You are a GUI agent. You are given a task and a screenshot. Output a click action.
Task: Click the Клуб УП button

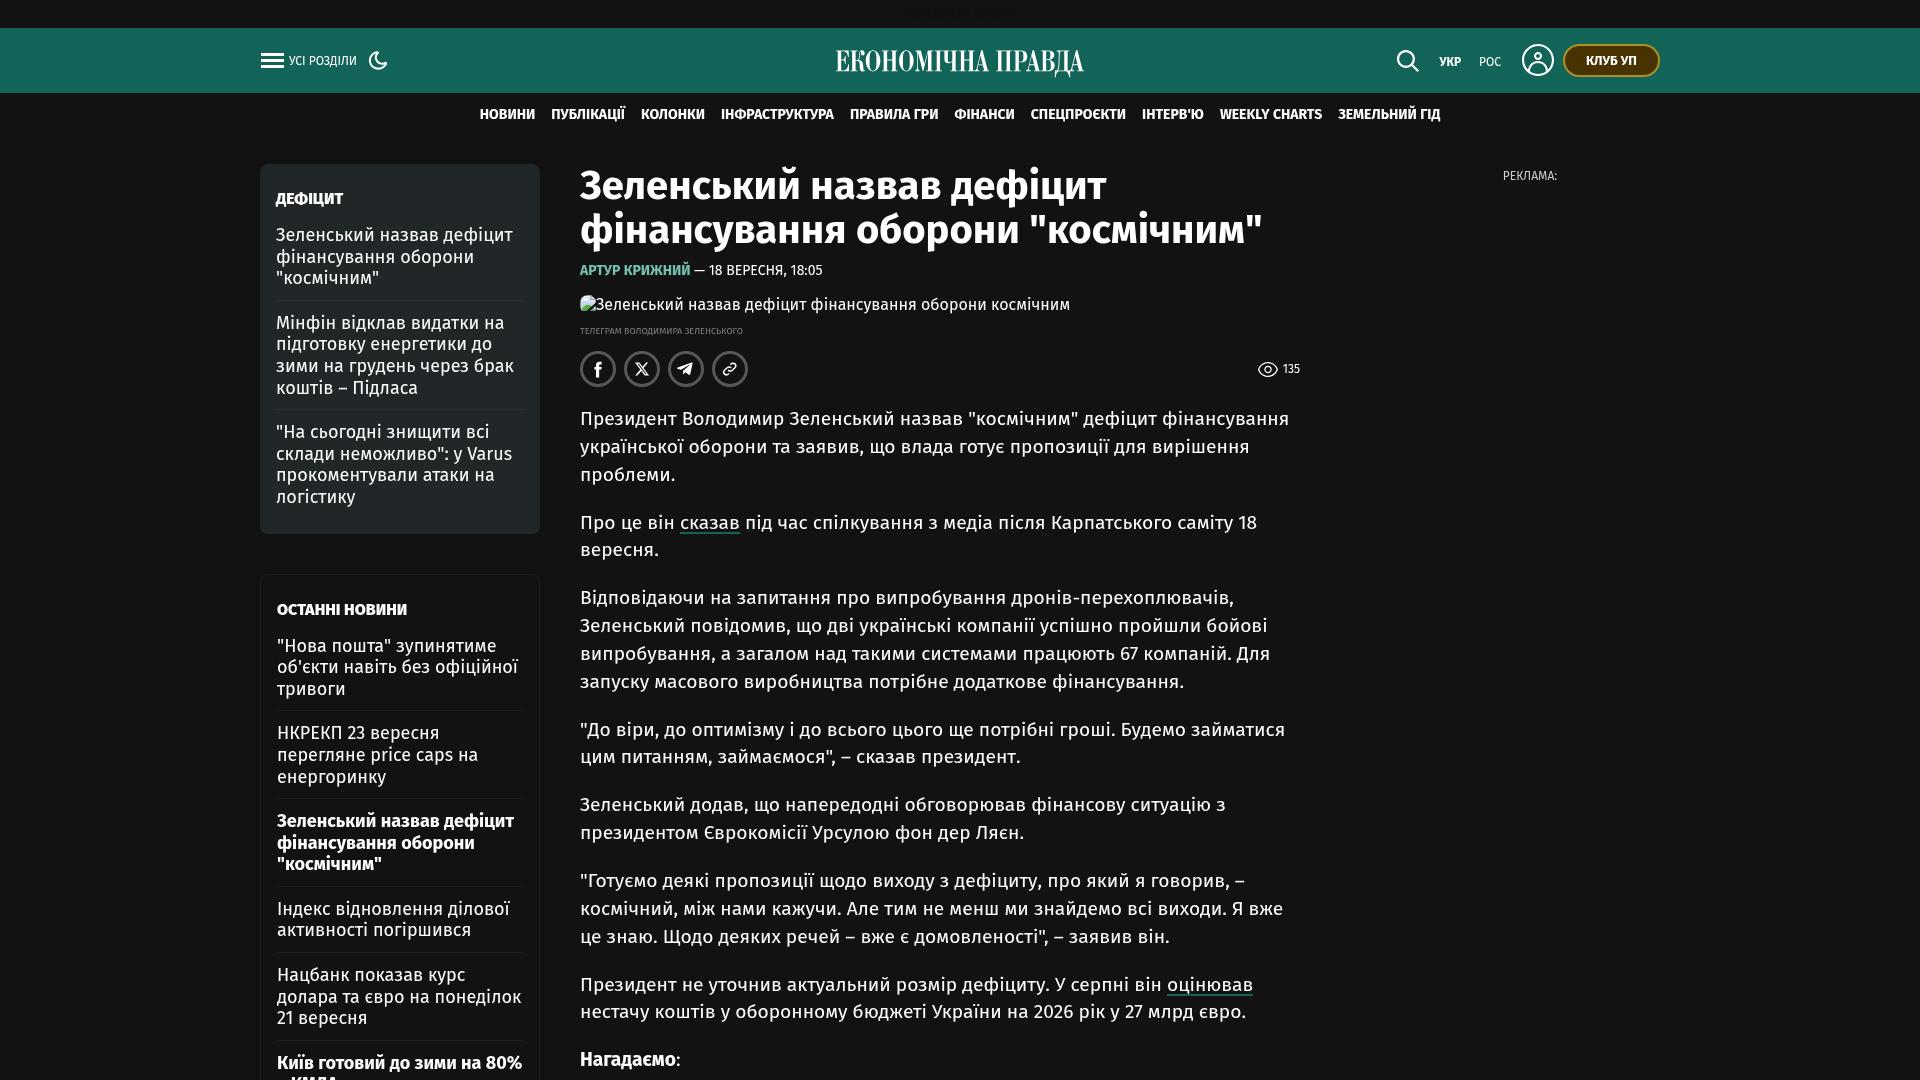[x=1611, y=61]
